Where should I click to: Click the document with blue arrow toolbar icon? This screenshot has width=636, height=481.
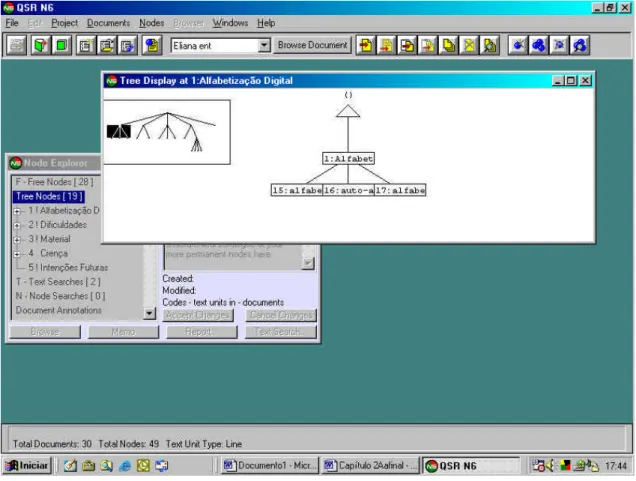click(127, 45)
